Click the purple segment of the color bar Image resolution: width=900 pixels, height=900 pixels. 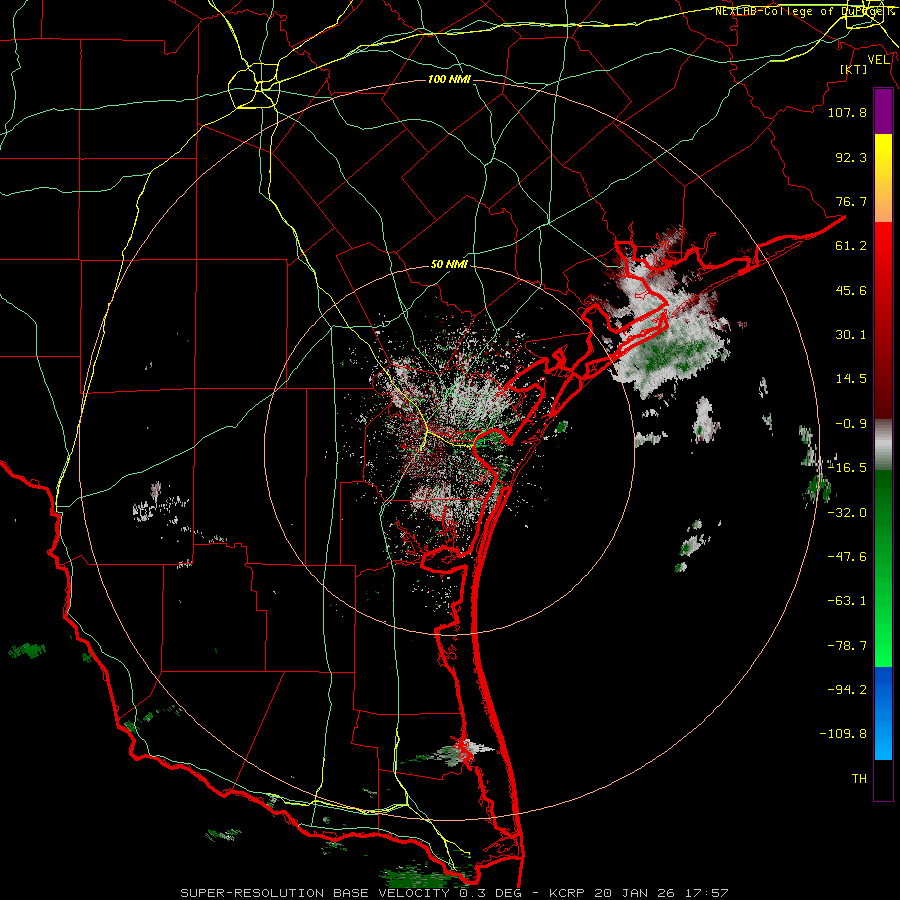pos(883,111)
